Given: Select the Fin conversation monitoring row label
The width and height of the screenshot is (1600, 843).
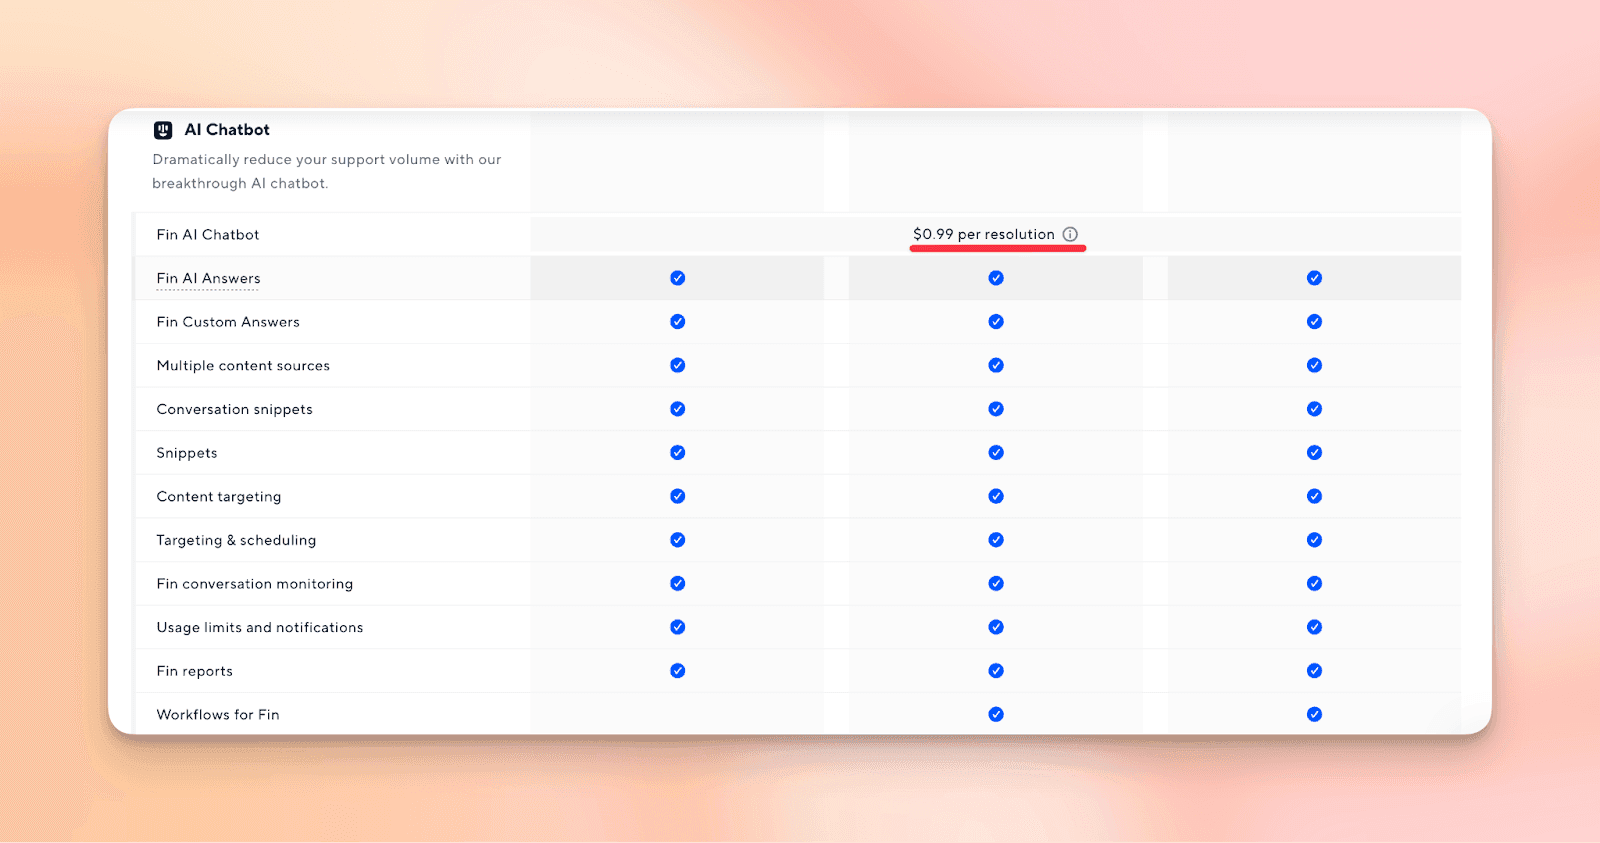Looking at the screenshot, I should [x=255, y=584].
